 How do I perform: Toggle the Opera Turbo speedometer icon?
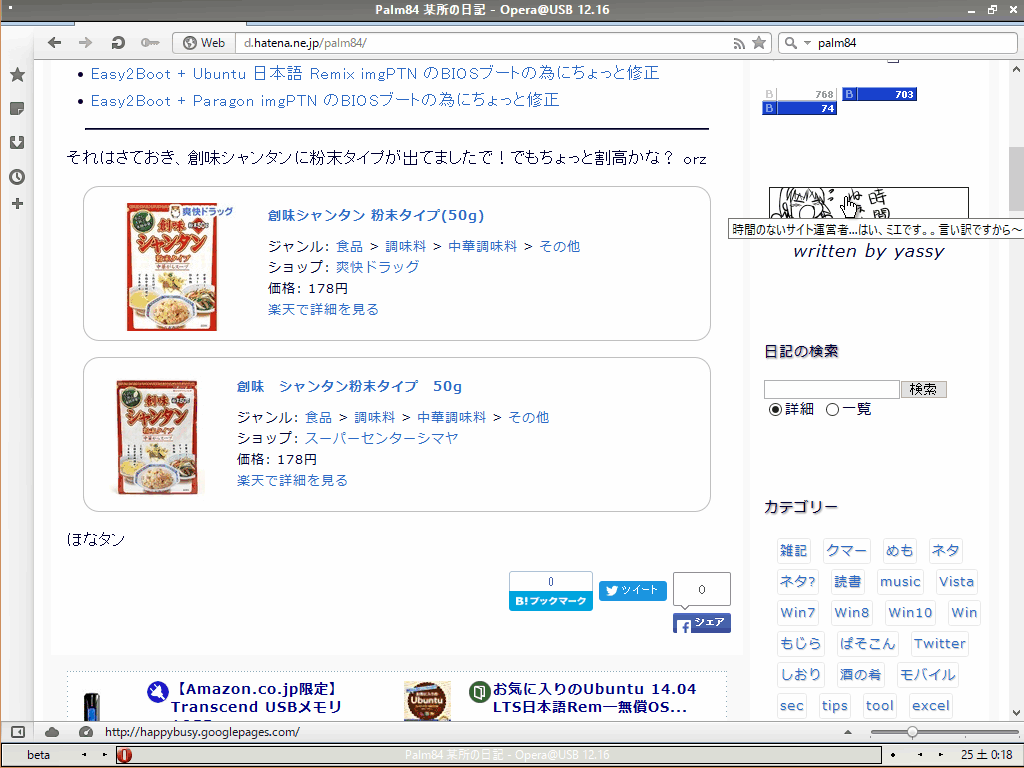pyautogui.click(x=86, y=732)
